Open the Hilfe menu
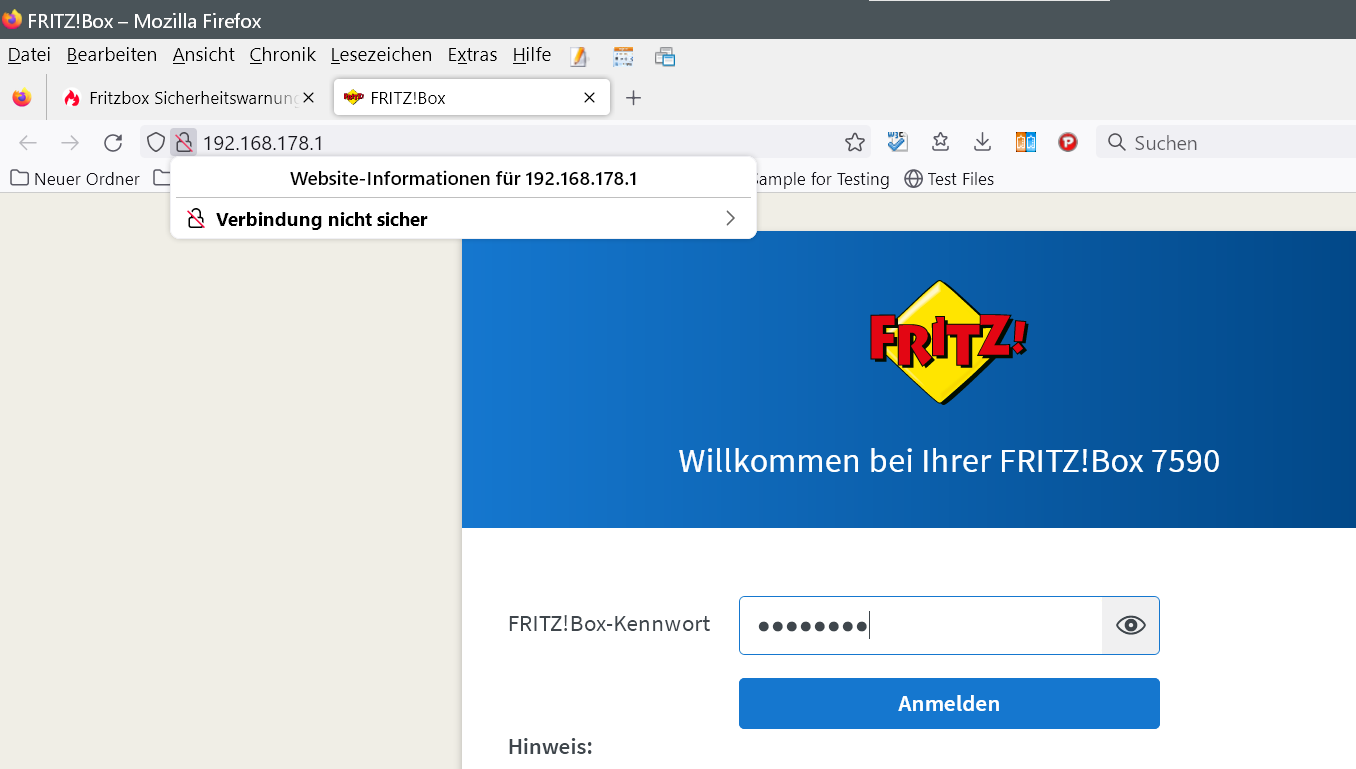 coord(532,55)
